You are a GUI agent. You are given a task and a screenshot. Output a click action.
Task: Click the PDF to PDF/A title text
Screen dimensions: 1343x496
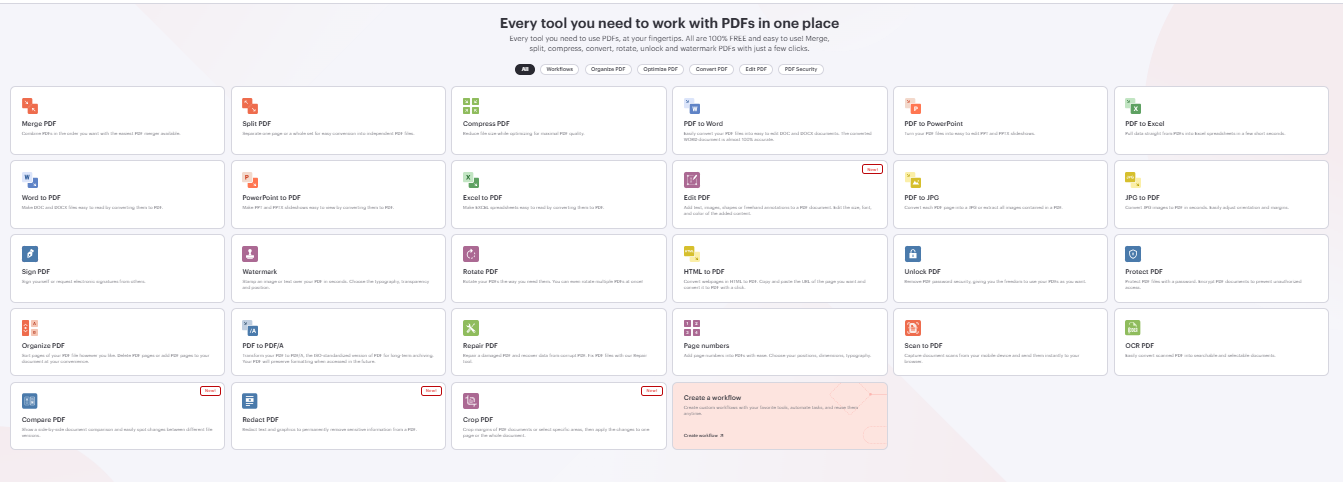click(264, 345)
